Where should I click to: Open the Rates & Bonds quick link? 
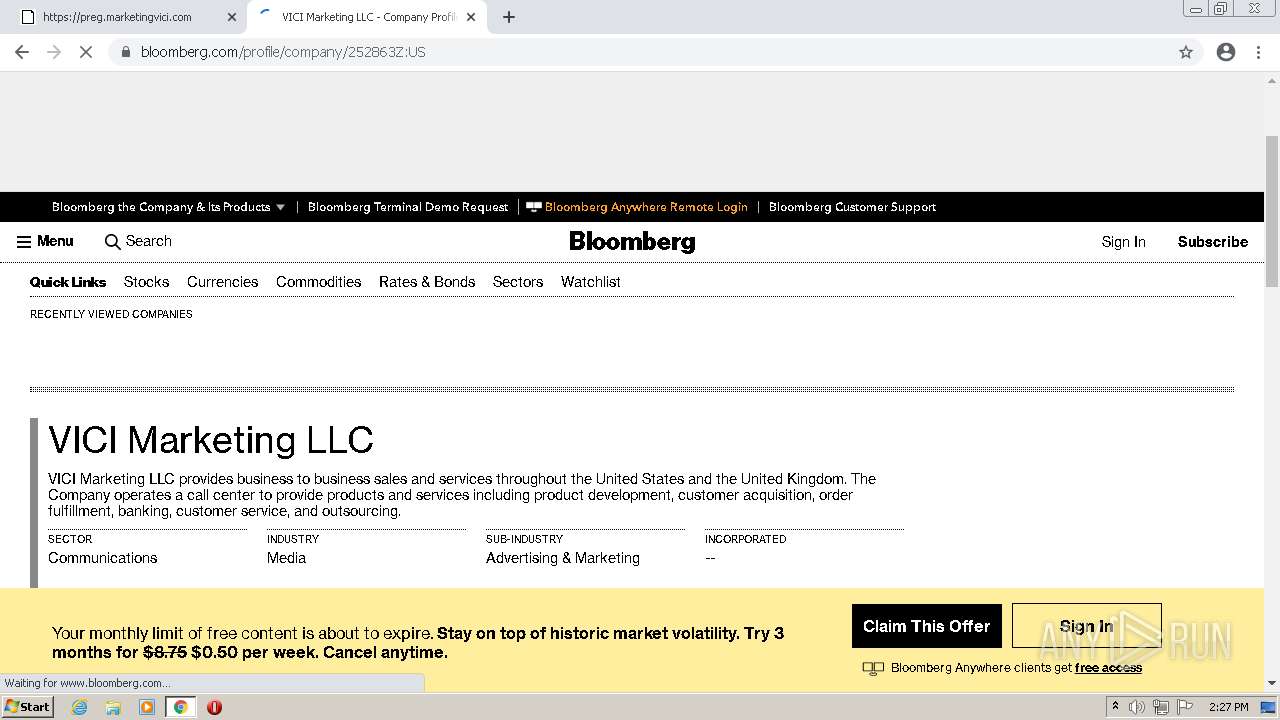[x=427, y=282]
